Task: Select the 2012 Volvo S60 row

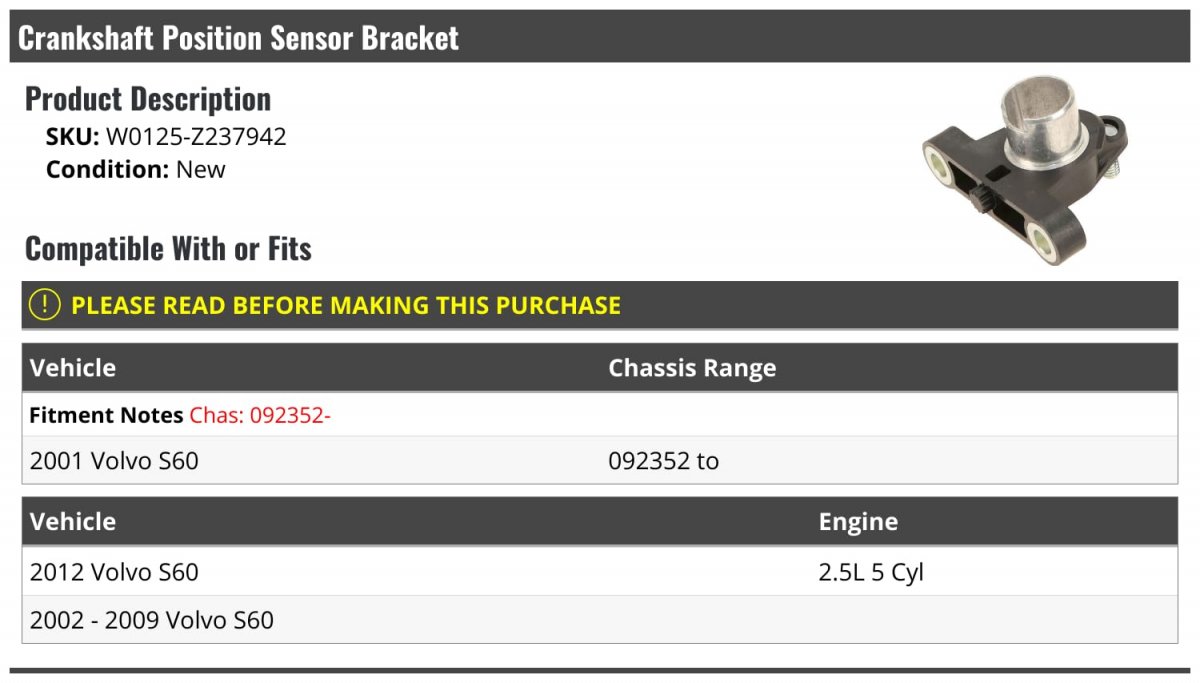Action: click(600, 572)
